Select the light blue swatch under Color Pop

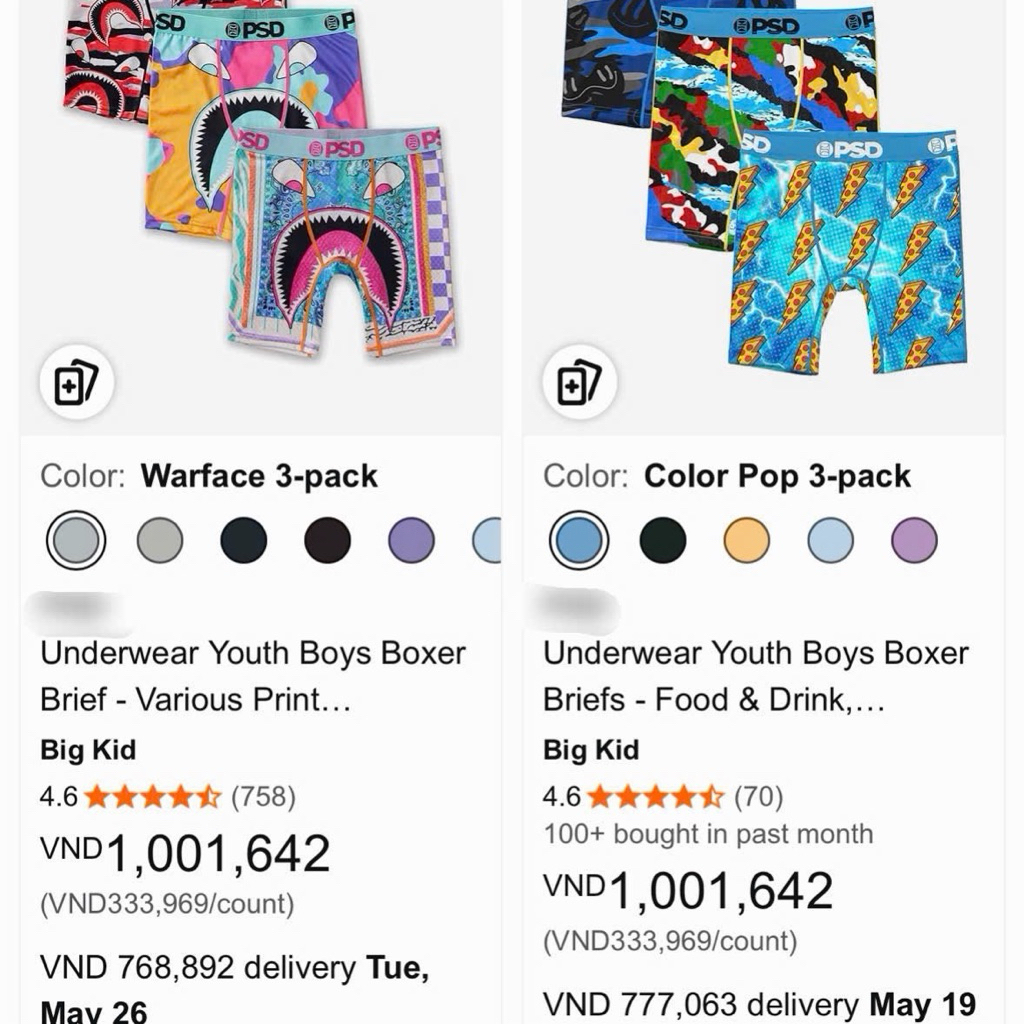(831, 540)
